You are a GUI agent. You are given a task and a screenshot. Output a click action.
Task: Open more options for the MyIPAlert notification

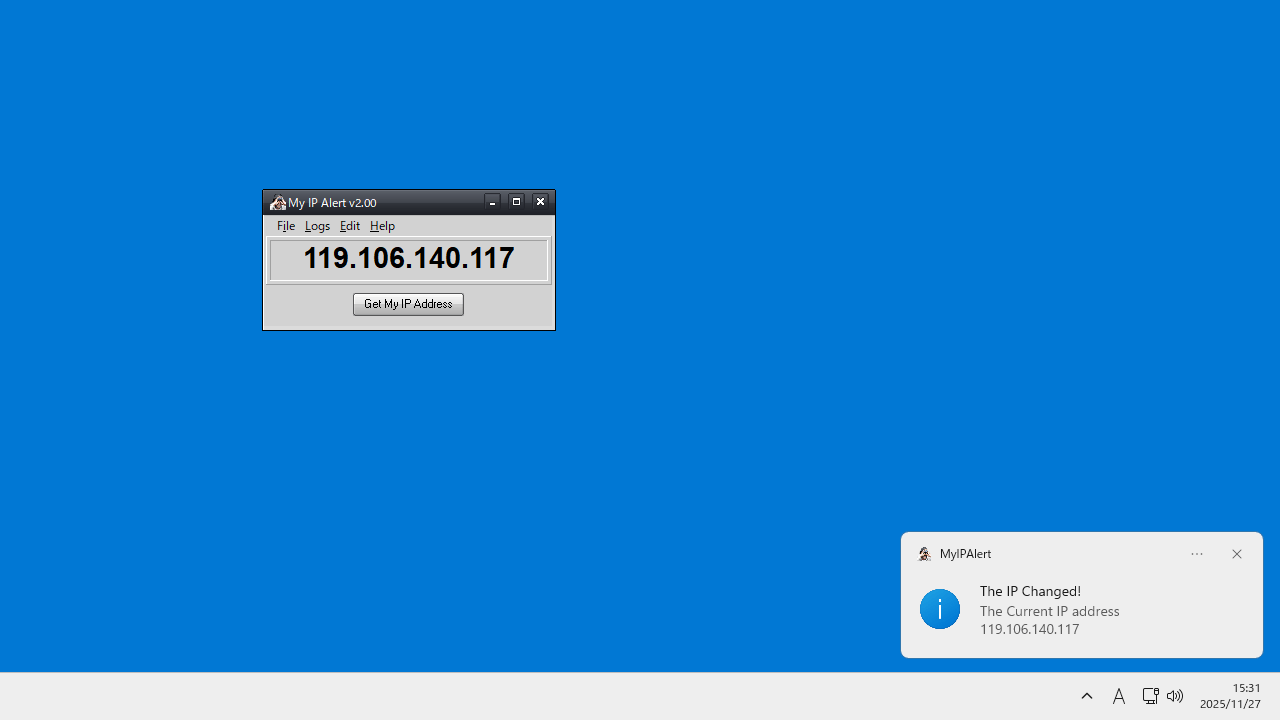tap(1196, 554)
